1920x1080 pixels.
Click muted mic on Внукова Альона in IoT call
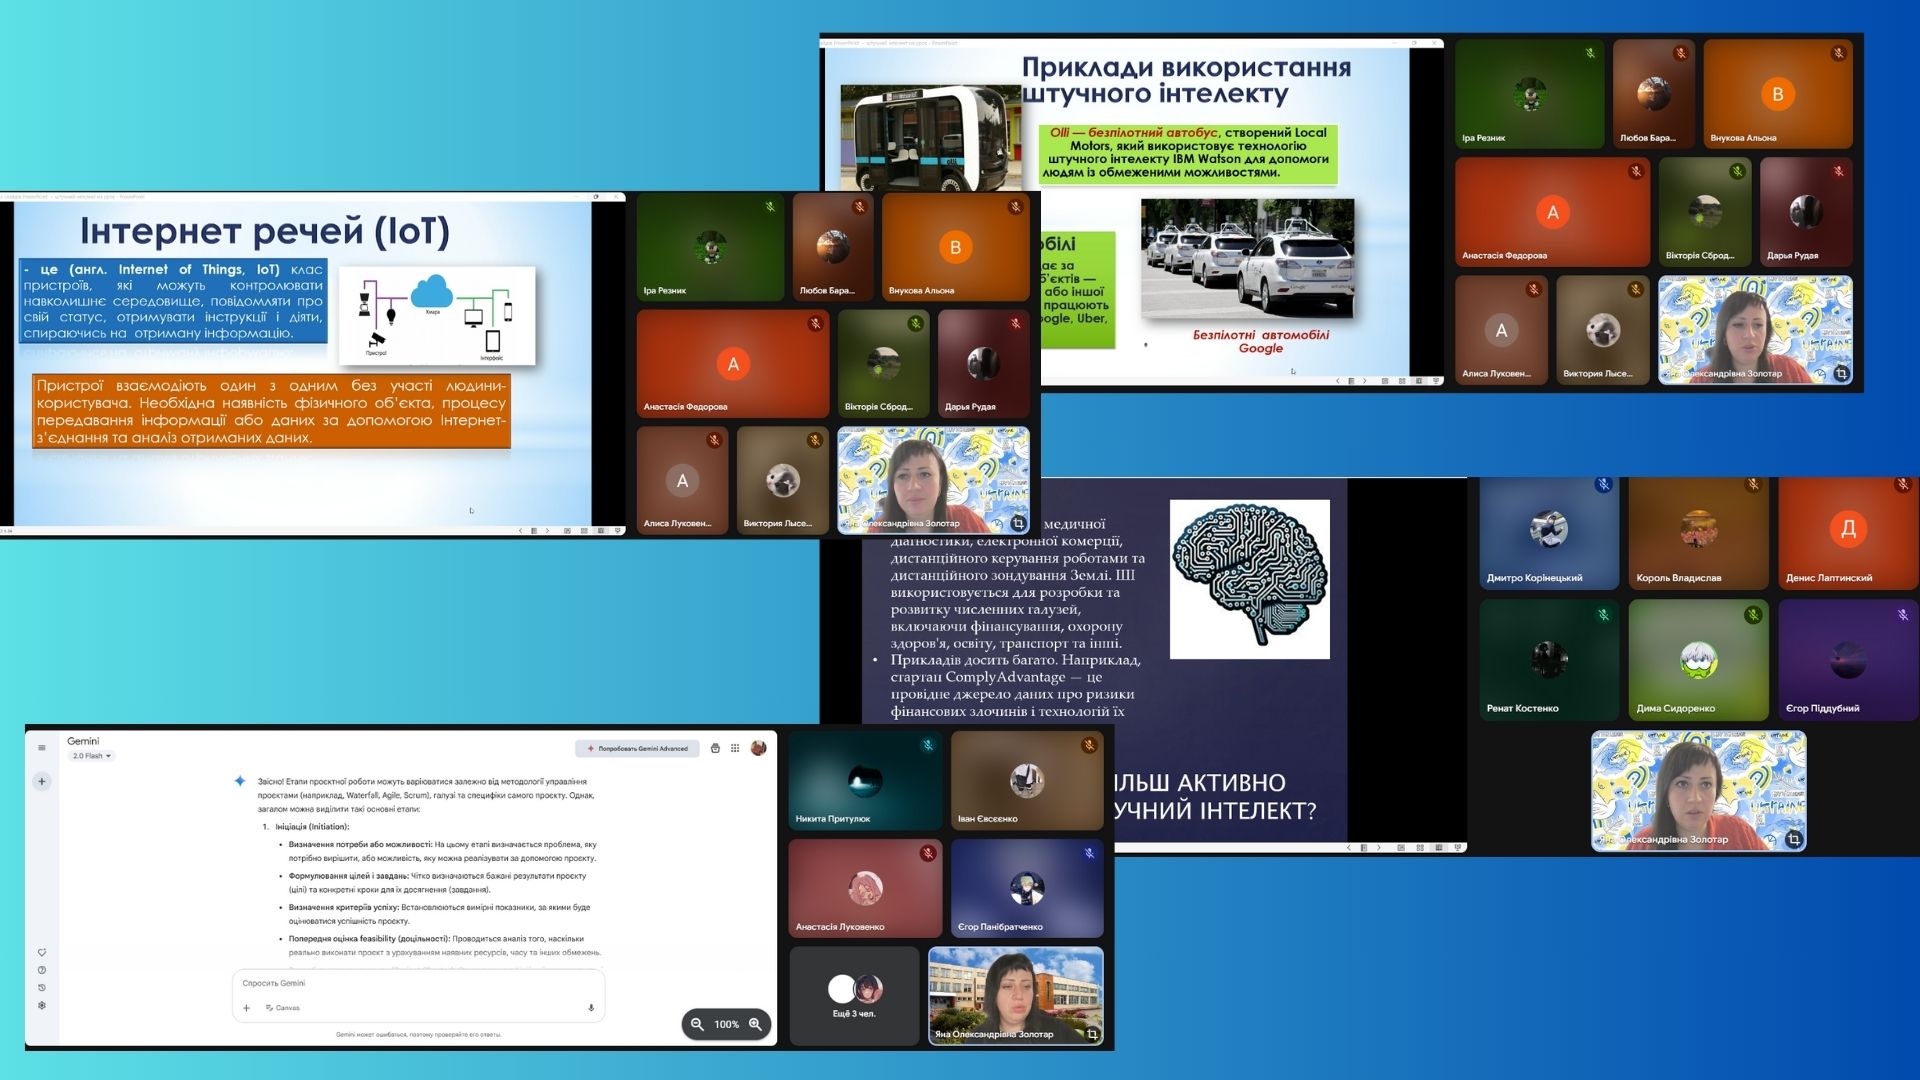click(x=1015, y=207)
